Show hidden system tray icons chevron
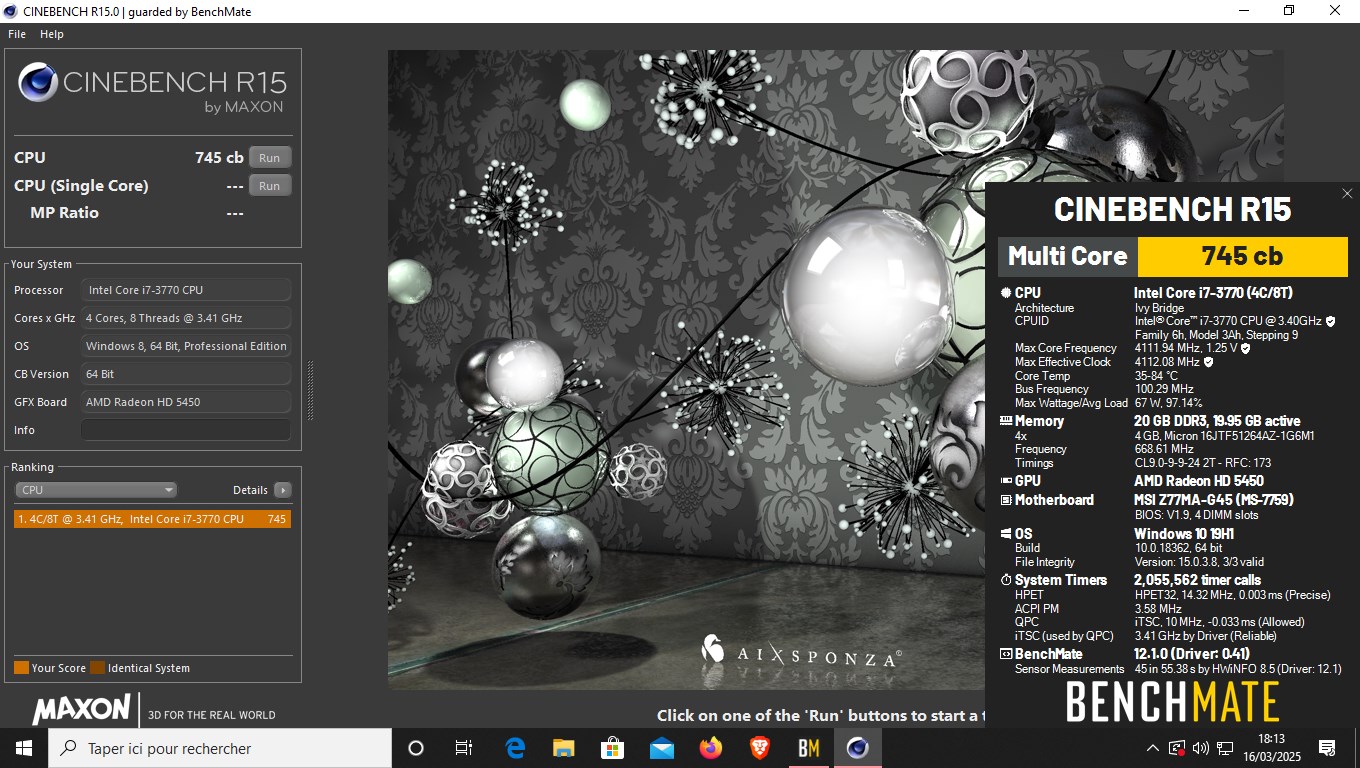Viewport: 1360px width, 768px height. coord(1152,748)
